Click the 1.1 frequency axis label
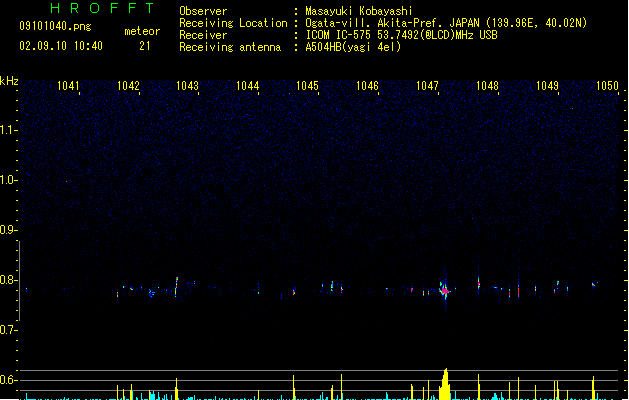Screen dimensions: 629x400 pyautogui.click(x=7, y=130)
